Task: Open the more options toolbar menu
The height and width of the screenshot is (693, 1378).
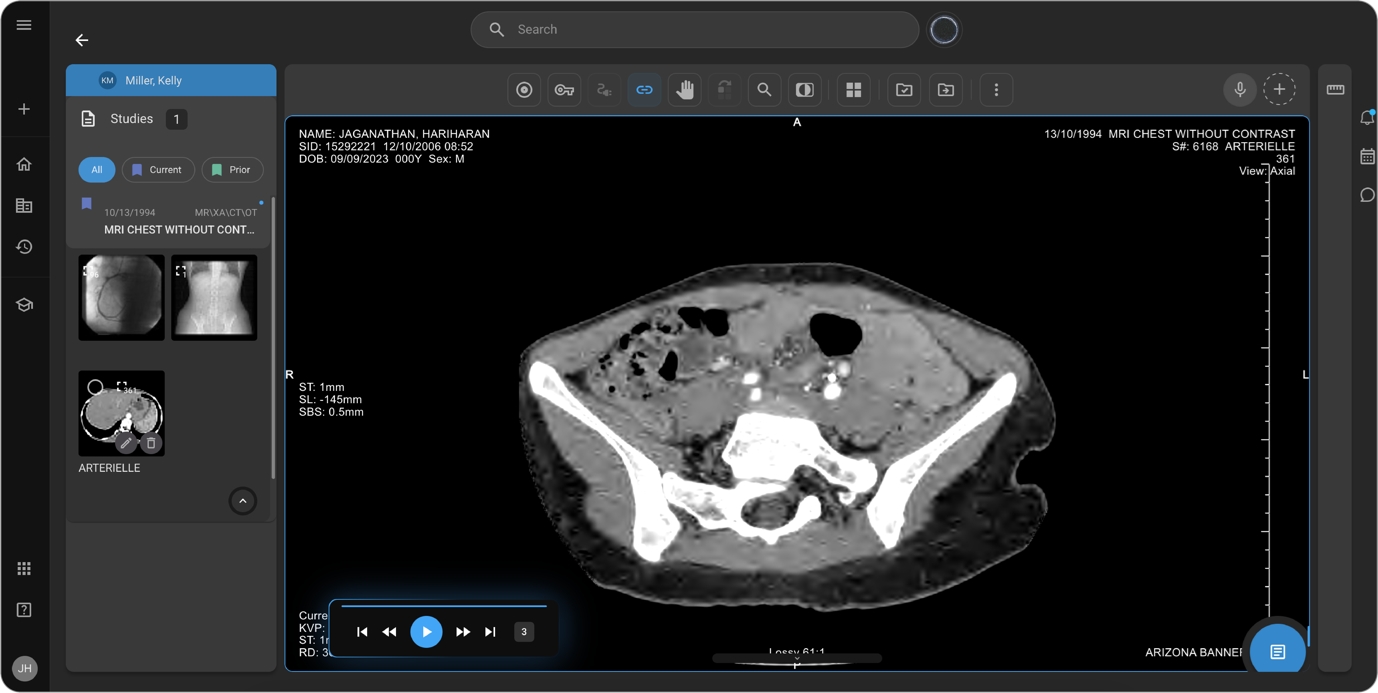Action: (995, 90)
